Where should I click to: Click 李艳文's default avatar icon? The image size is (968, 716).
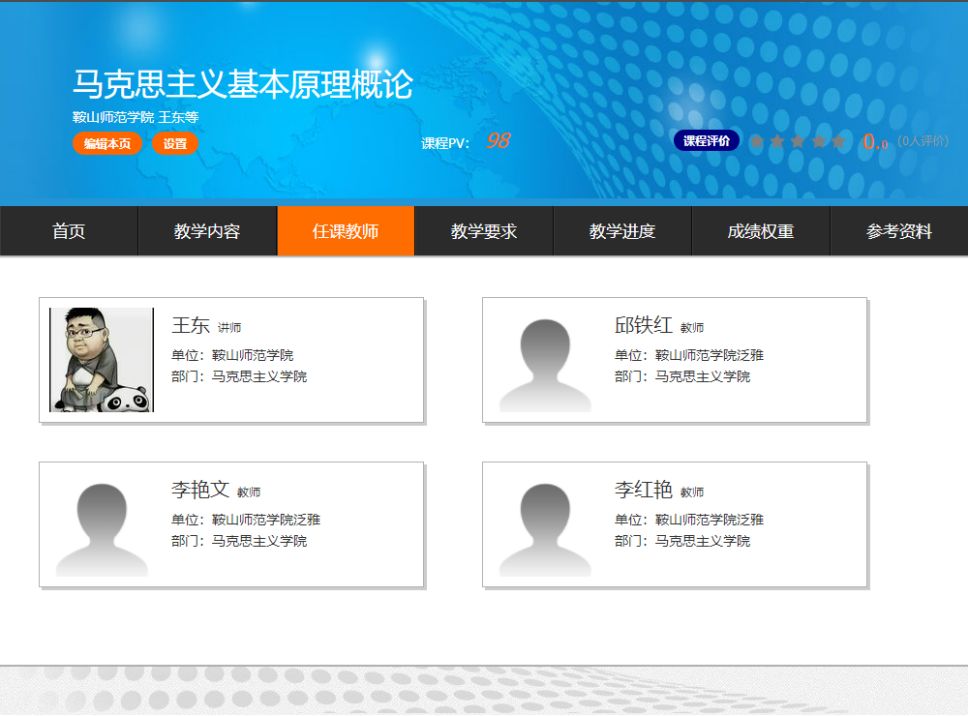(x=101, y=529)
